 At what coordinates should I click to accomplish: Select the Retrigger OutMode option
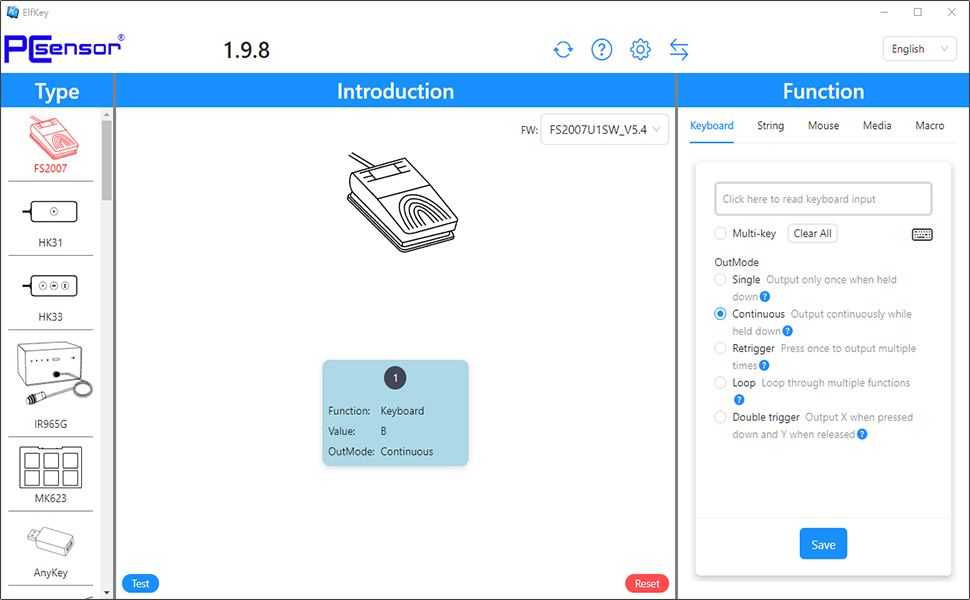point(721,349)
